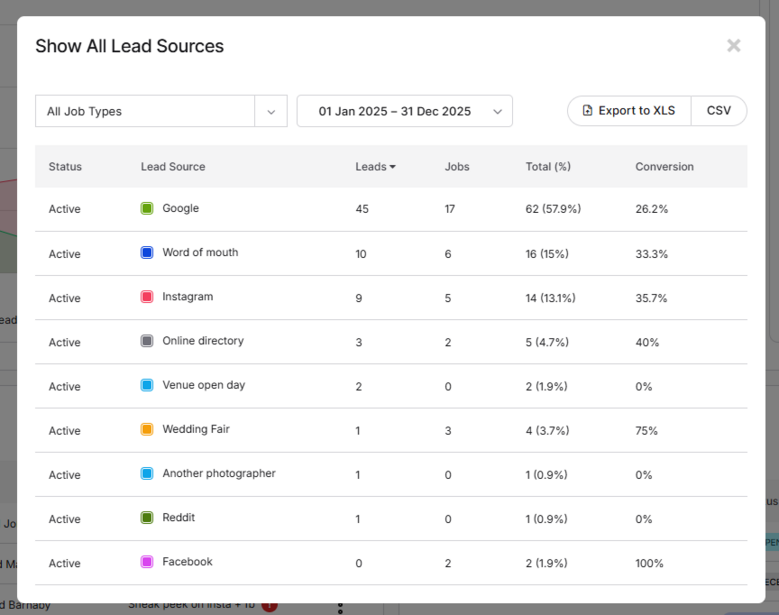779x615 pixels.
Task: Click the 26.2% conversion value
Action: tap(651, 209)
